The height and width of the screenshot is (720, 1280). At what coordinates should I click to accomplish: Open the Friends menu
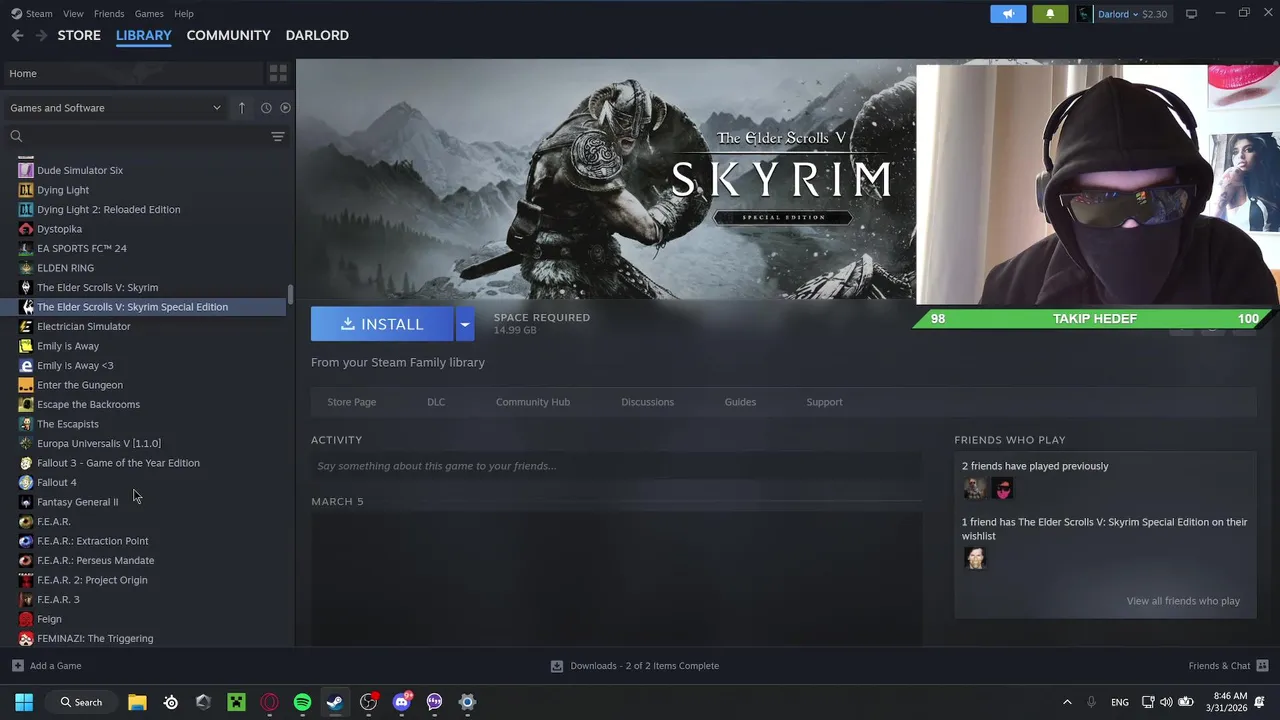click(109, 14)
